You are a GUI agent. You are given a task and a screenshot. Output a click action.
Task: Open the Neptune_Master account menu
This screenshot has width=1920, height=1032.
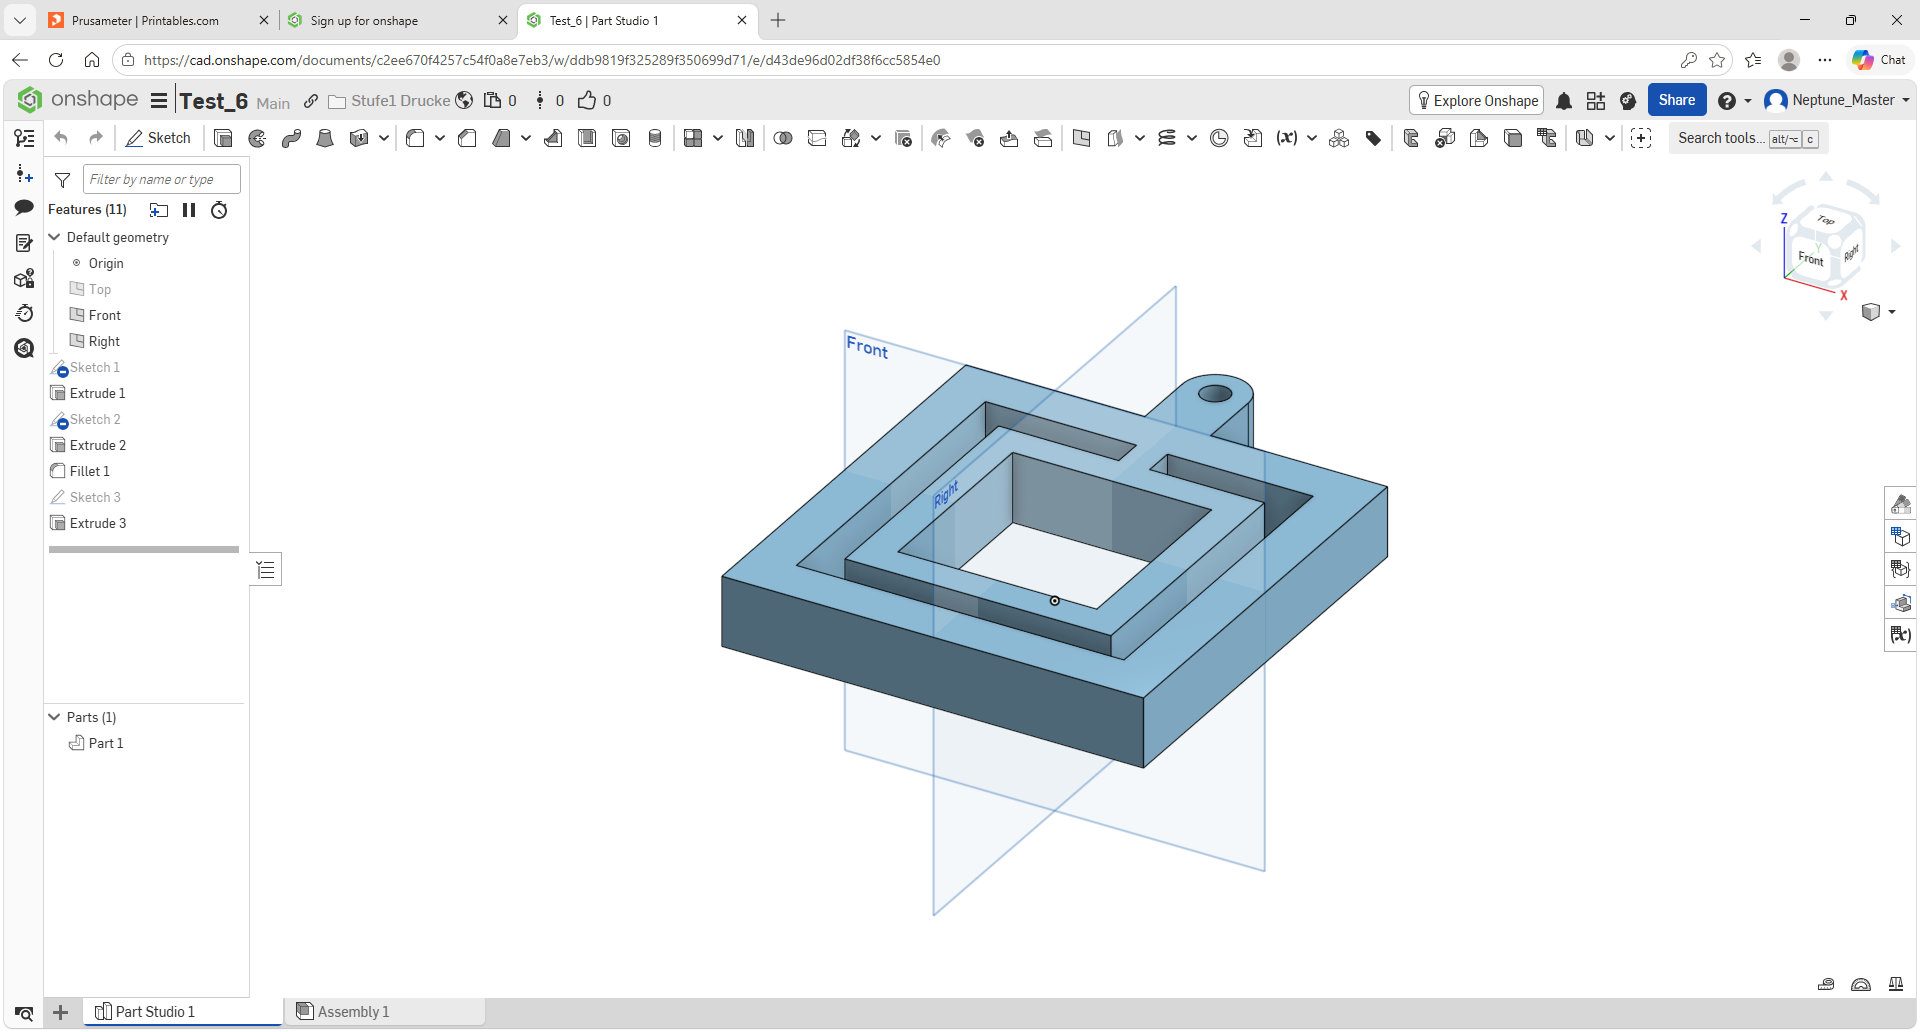coord(1837,100)
